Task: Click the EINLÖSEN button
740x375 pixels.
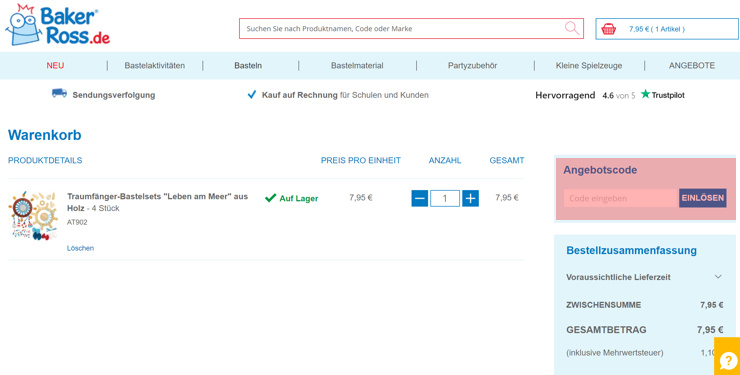Action: pyautogui.click(x=702, y=198)
